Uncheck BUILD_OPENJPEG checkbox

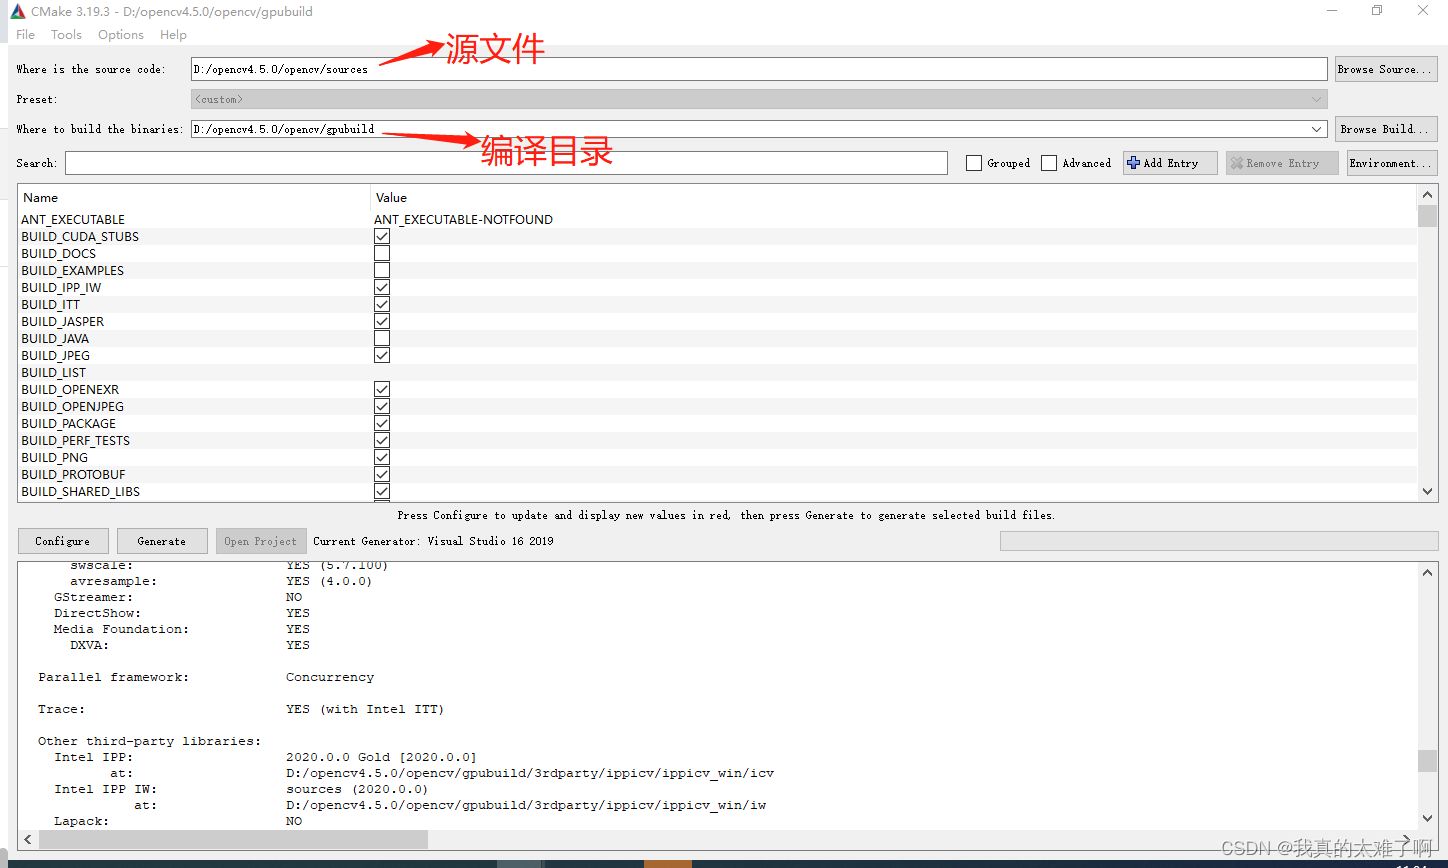pos(382,407)
